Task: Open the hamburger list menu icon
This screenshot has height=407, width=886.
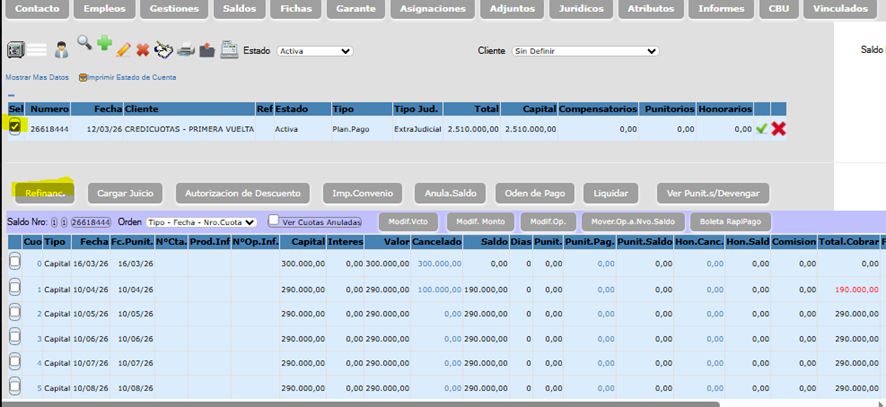Action: coord(37,50)
